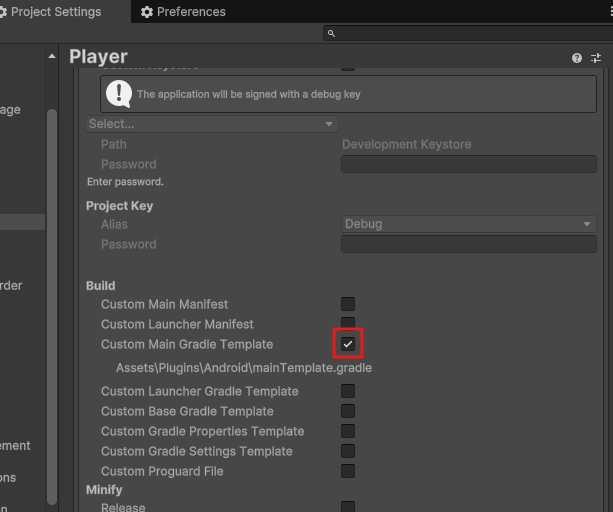Enable Custom Main Manifest checkbox
The height and width of the screenshot is (512, 613).
[348, 304]
